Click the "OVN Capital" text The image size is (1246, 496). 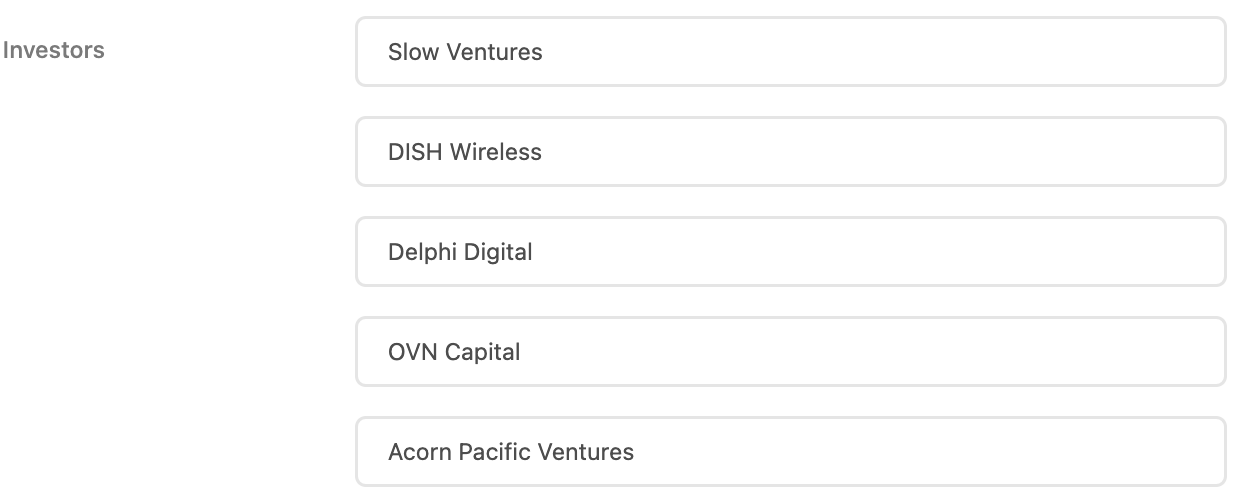point(454,352)
